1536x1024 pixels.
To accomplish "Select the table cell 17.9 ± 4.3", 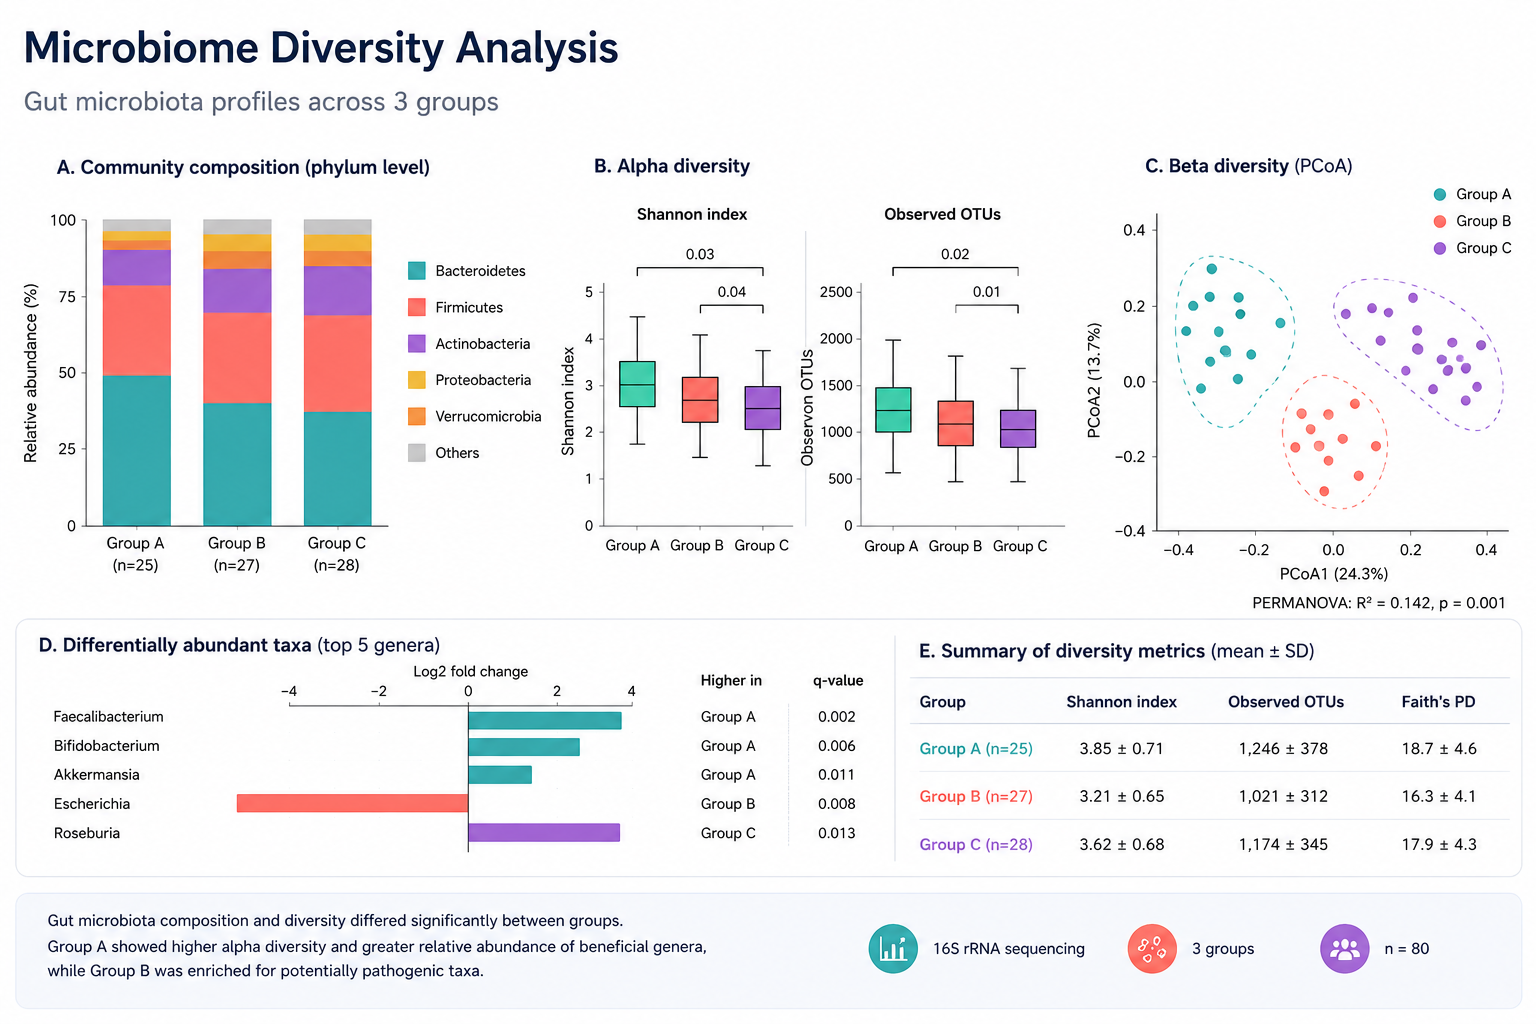I will point(1439,845).
